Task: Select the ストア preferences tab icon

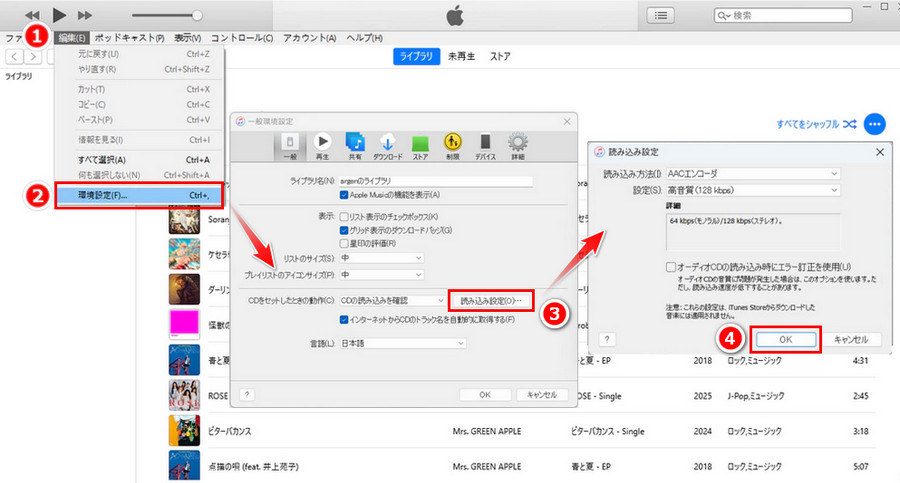Action: (x=420, y=146)
